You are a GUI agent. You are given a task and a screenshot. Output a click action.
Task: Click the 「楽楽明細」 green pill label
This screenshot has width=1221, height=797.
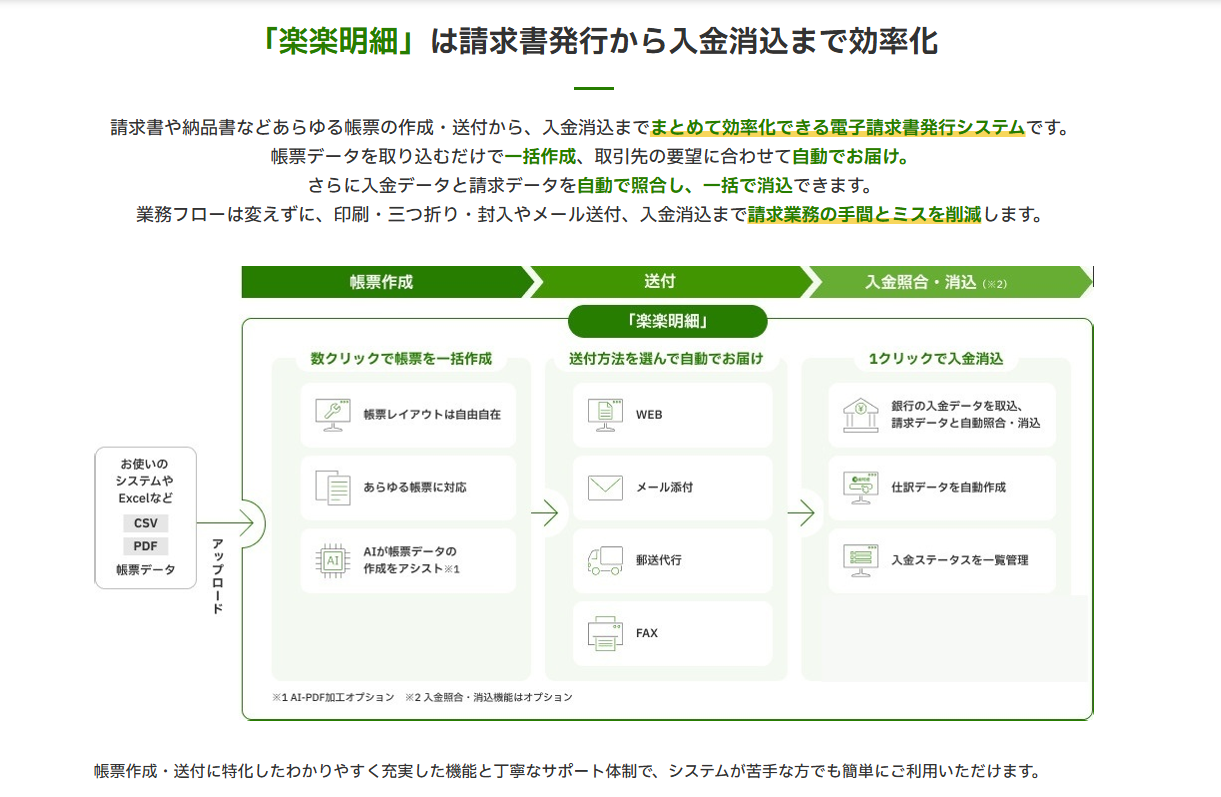coord(667,321)
